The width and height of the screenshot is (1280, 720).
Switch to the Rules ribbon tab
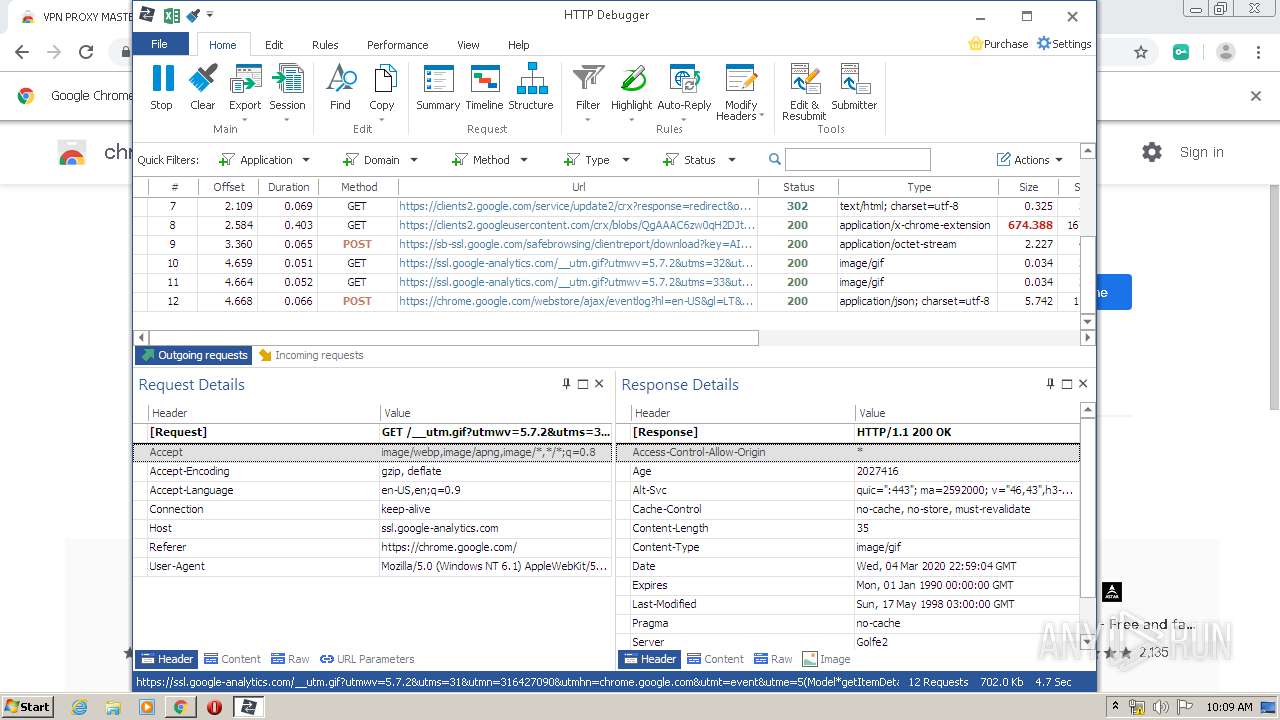[x=325, y=45]
